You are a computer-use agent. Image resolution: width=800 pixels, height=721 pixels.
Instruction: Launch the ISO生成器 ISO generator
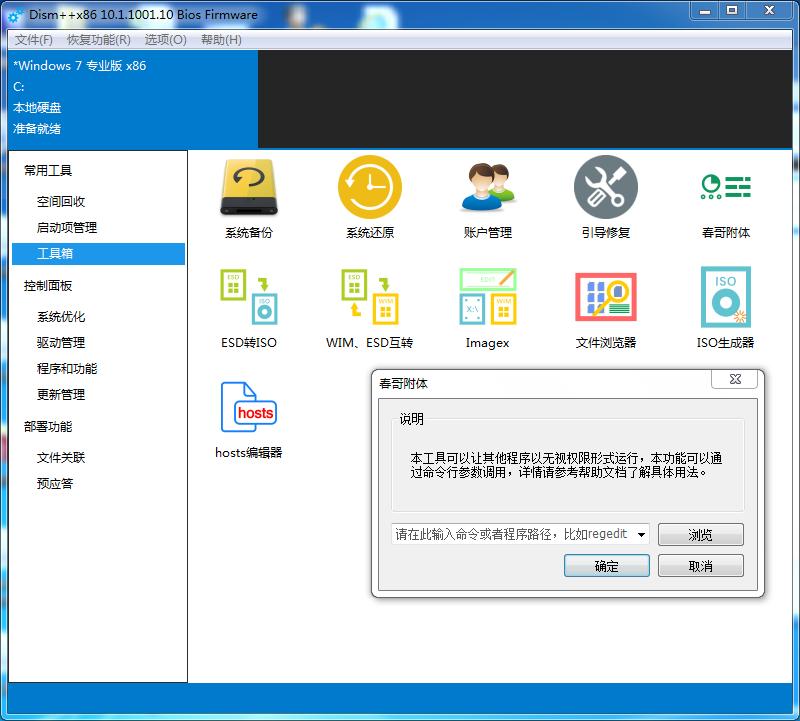pos(726,300)
